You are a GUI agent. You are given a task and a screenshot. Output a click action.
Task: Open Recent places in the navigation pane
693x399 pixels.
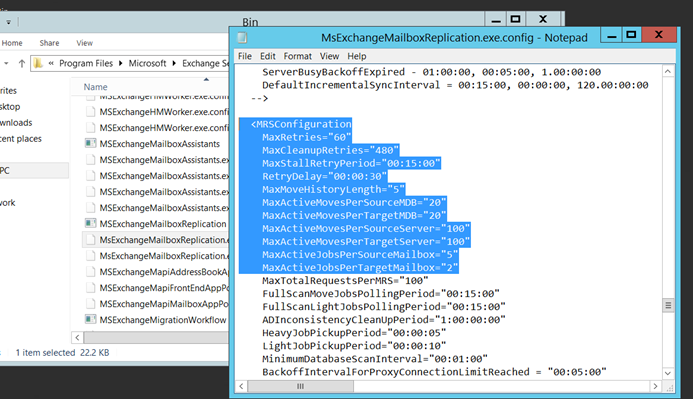pyautogui.click(x=21, y=138)
